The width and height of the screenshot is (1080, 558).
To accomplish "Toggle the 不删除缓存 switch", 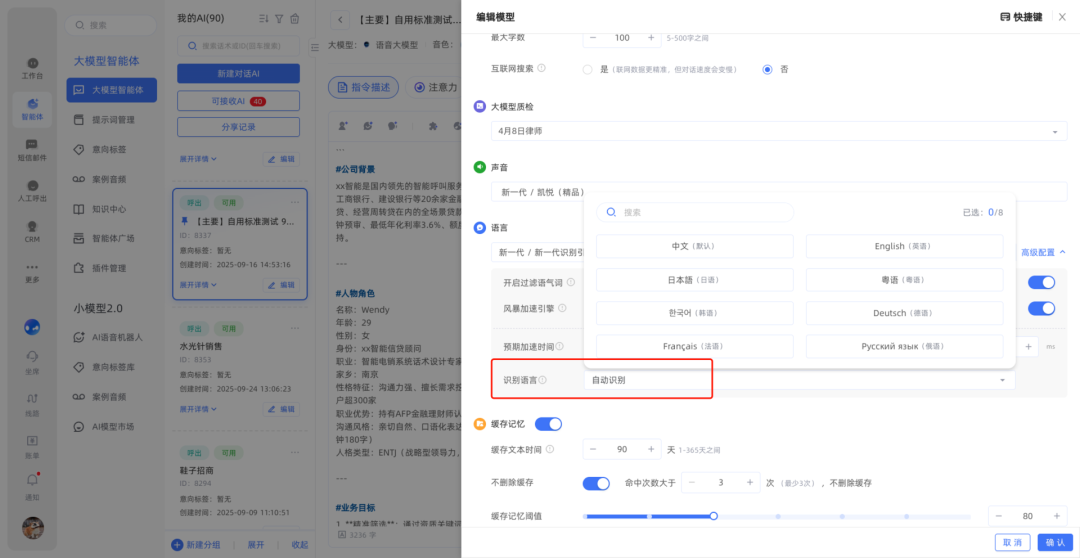I will (x=596, y=483).
